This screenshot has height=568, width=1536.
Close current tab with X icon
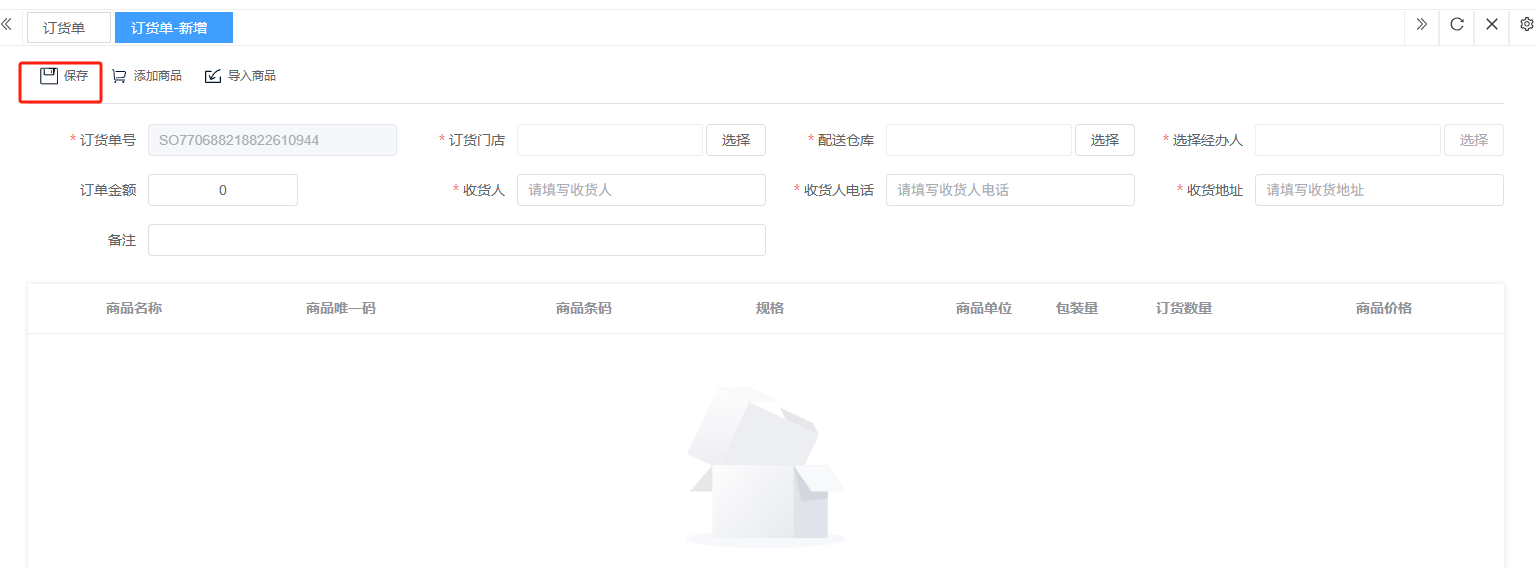tap(1491, 25)
